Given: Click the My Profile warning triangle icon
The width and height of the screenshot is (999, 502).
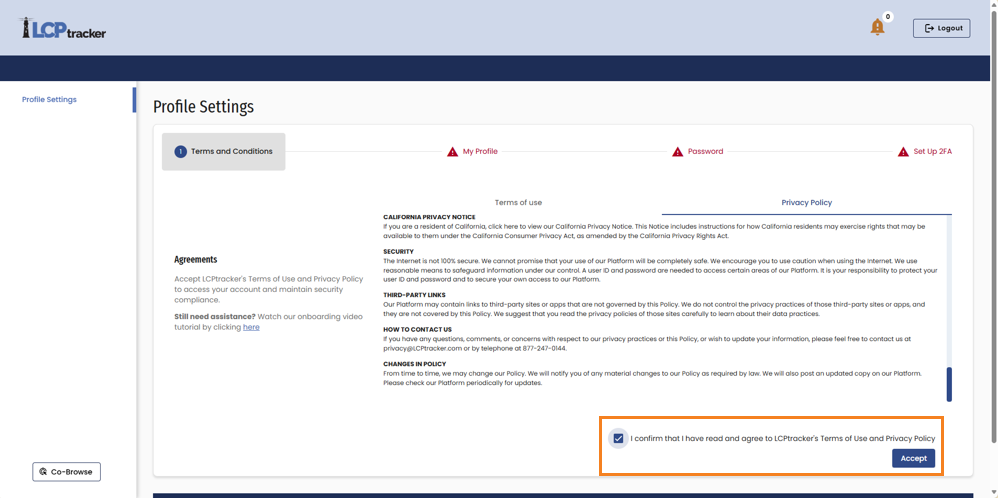Looking at the screenshot, I should coord(452,152).
